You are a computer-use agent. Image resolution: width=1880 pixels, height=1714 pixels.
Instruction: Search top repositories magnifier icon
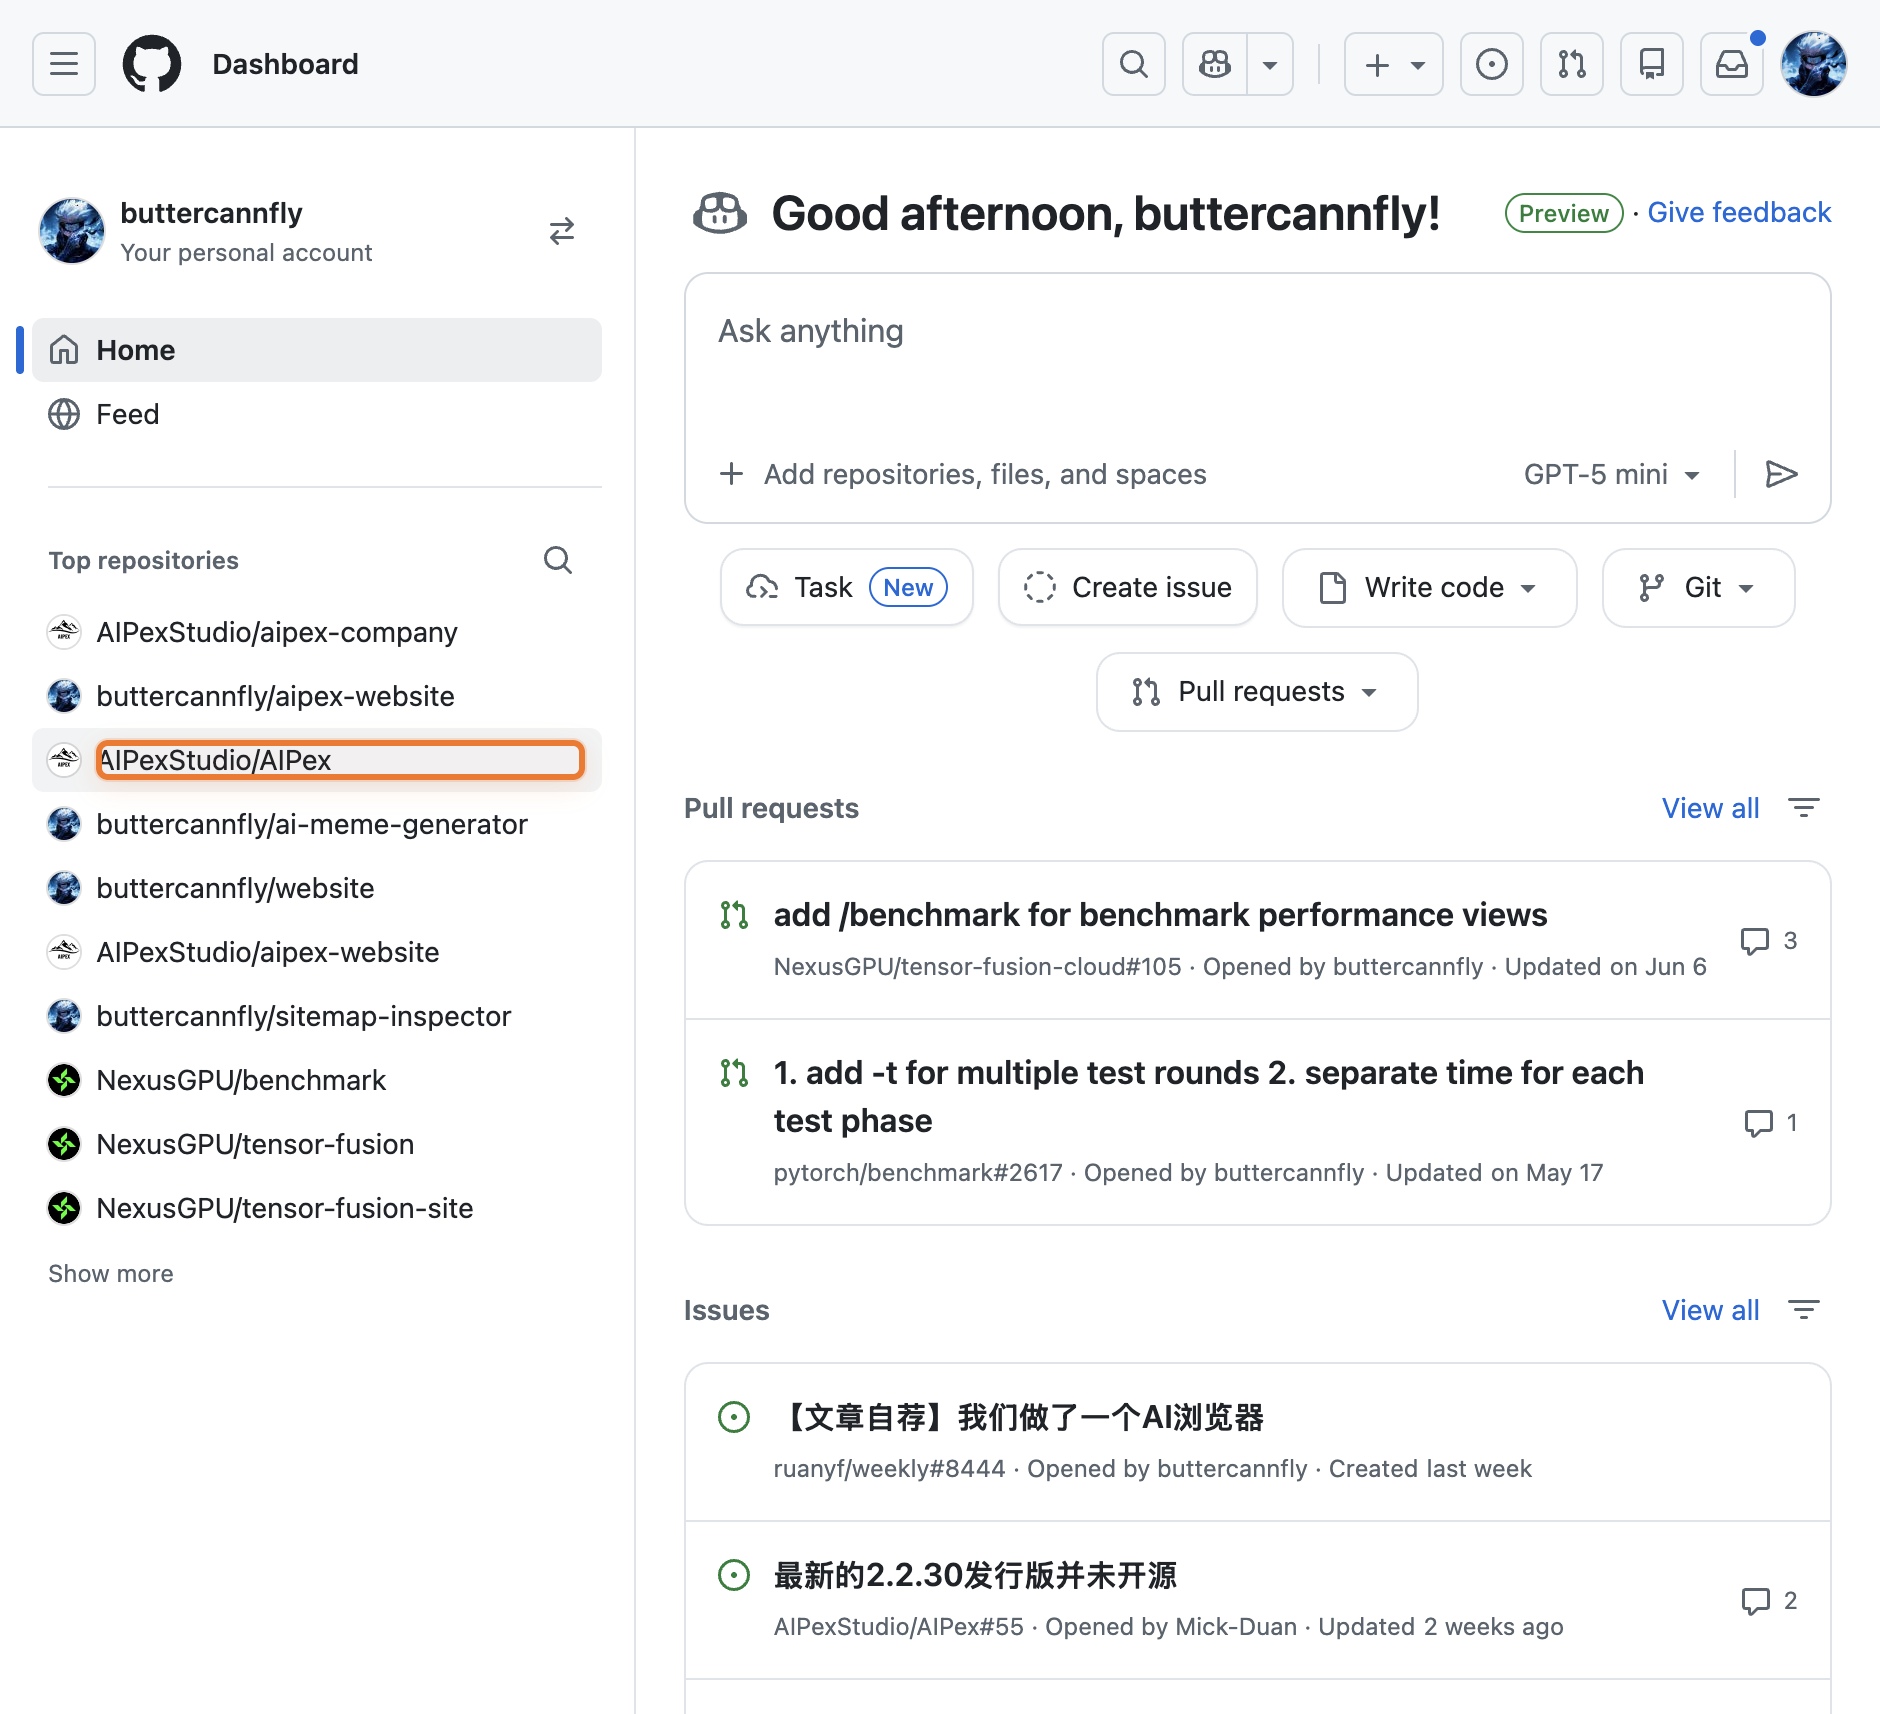[558, 560]
